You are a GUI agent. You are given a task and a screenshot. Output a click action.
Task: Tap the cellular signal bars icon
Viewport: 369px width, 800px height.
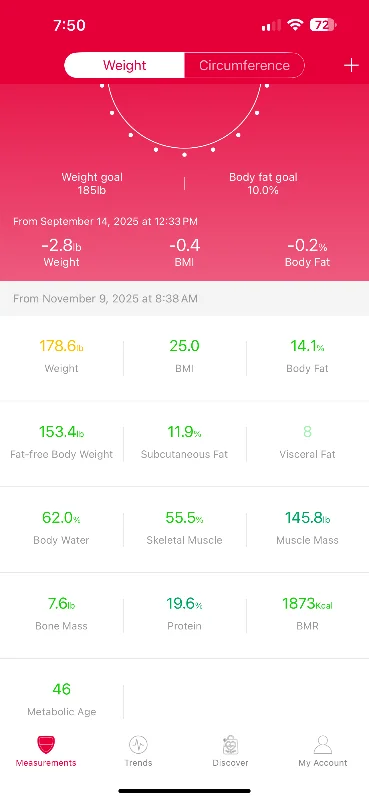click(x=271, y=25)
